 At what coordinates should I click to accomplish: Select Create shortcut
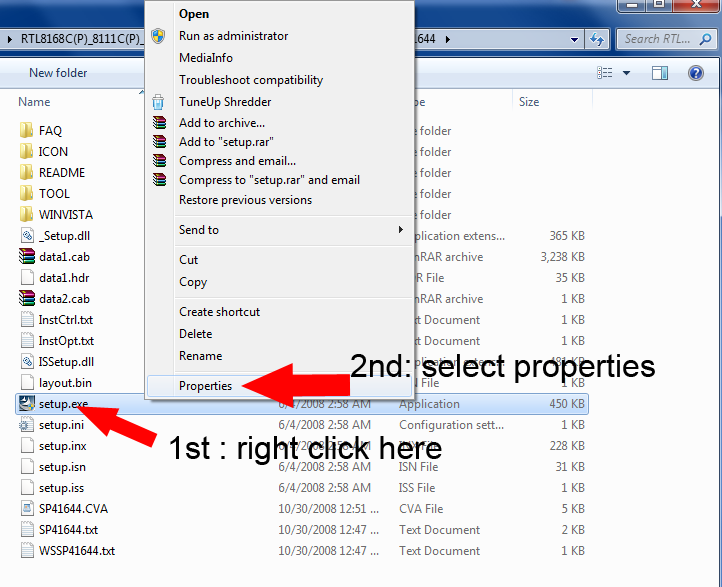(x=219, y=312)
